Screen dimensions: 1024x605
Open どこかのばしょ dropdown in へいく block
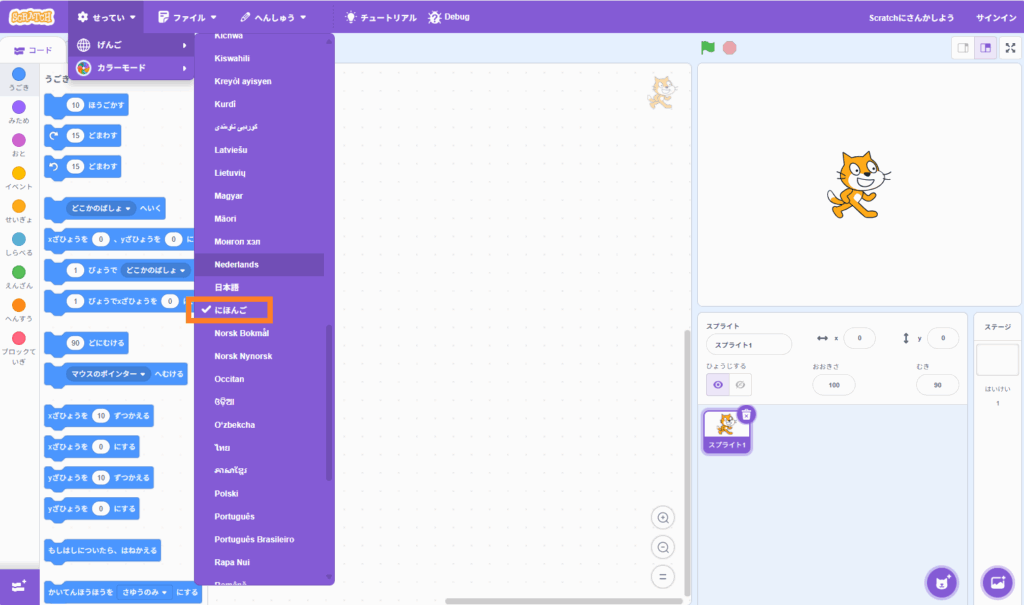click(101, 208)
